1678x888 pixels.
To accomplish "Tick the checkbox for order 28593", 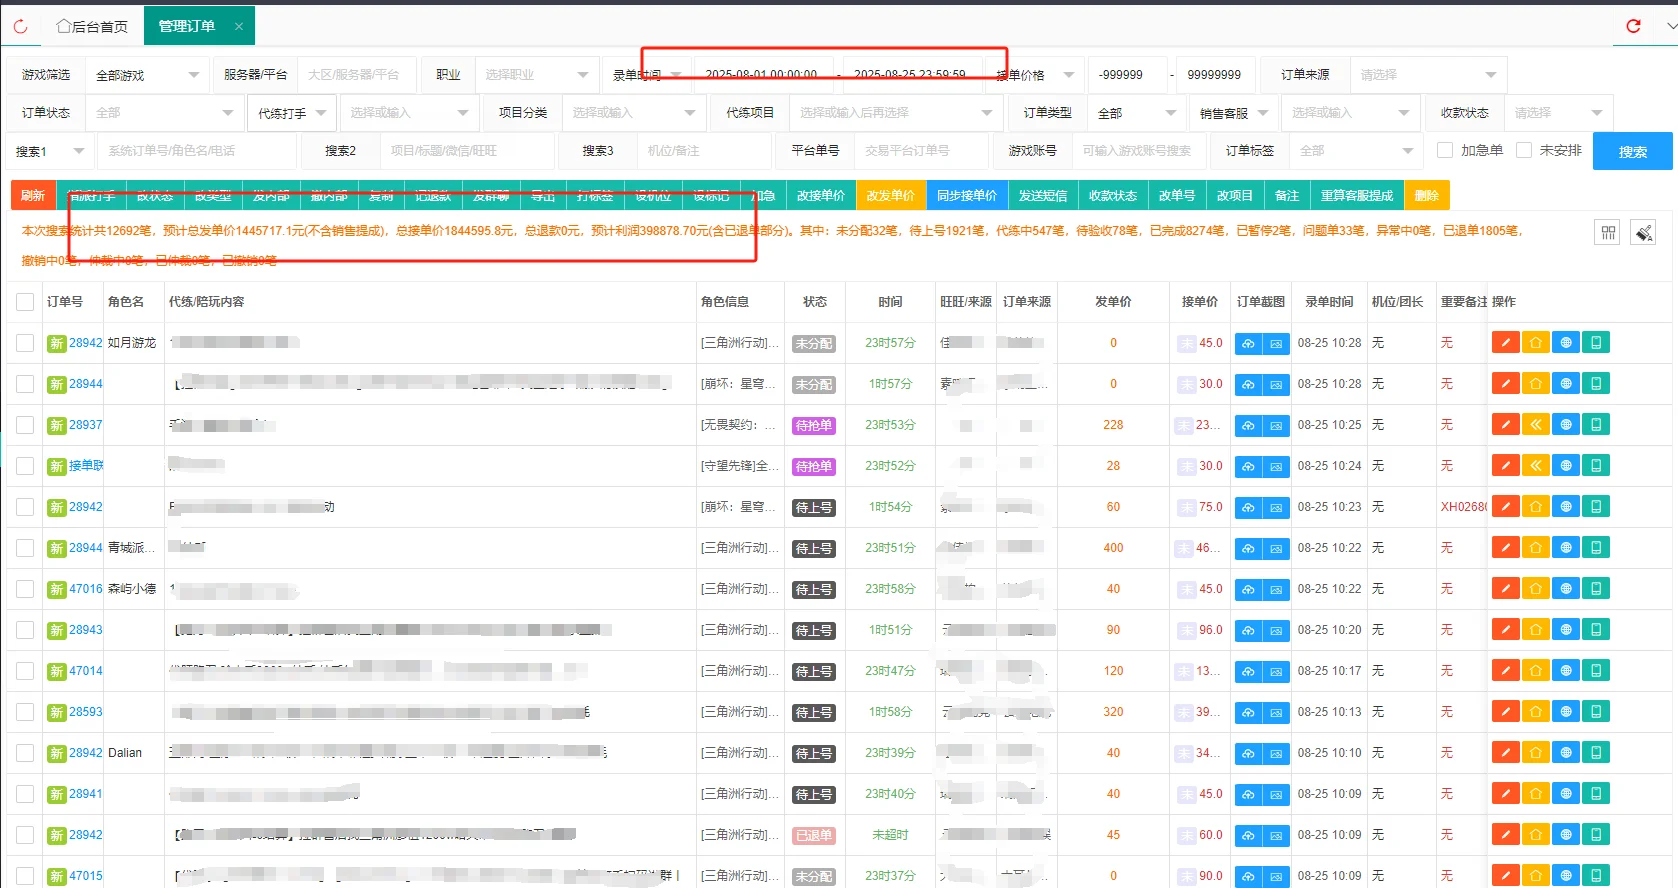I will coord(25,712).
